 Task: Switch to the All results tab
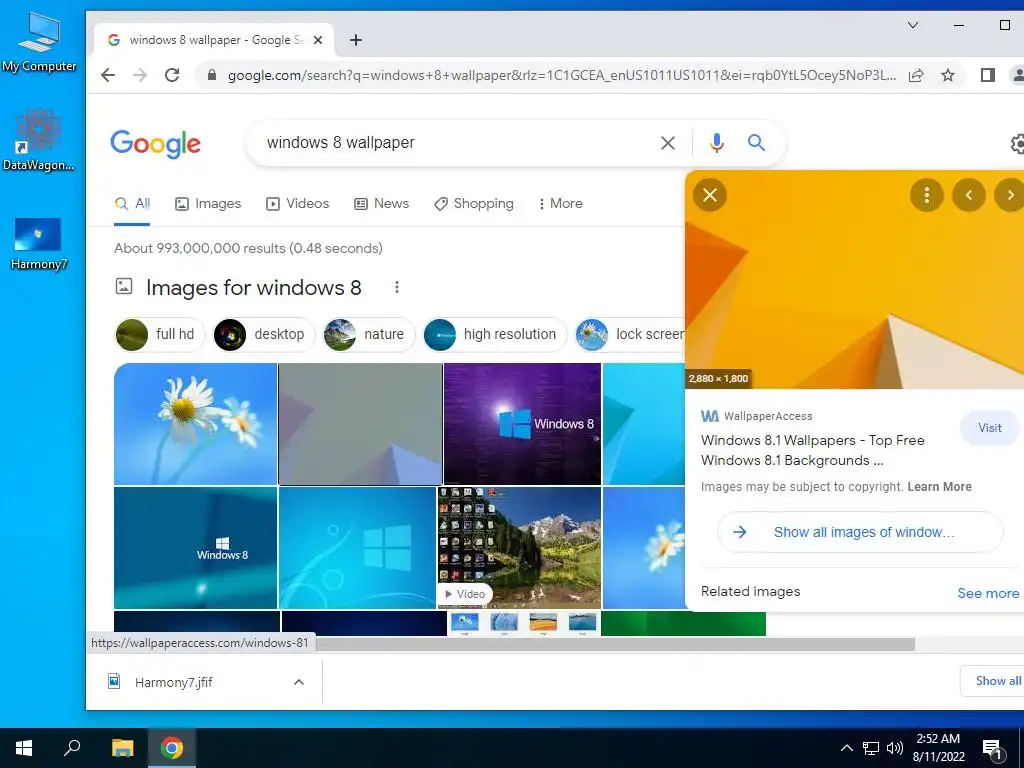point(132,204)
